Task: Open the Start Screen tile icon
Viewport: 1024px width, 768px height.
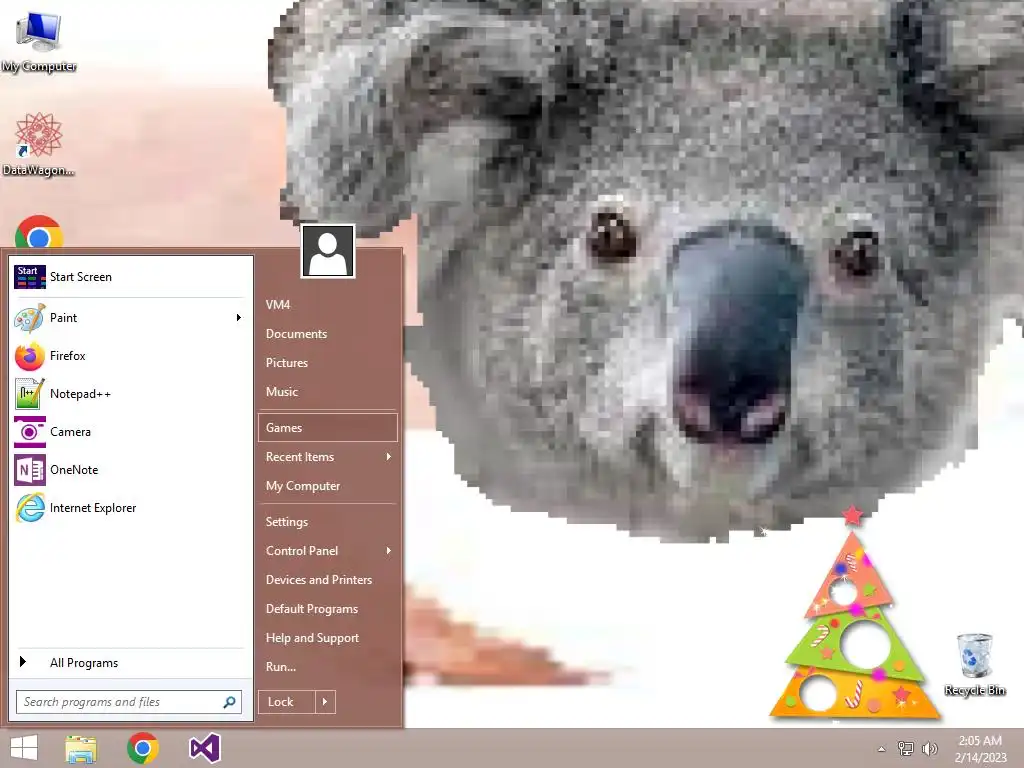Action: [29, 277]
